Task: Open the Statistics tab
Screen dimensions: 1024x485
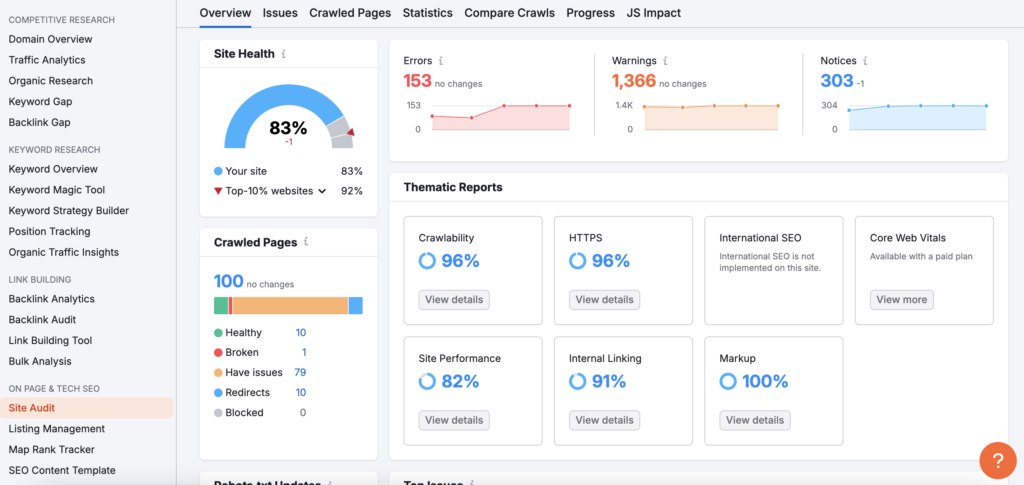Action: coord(428,12)
